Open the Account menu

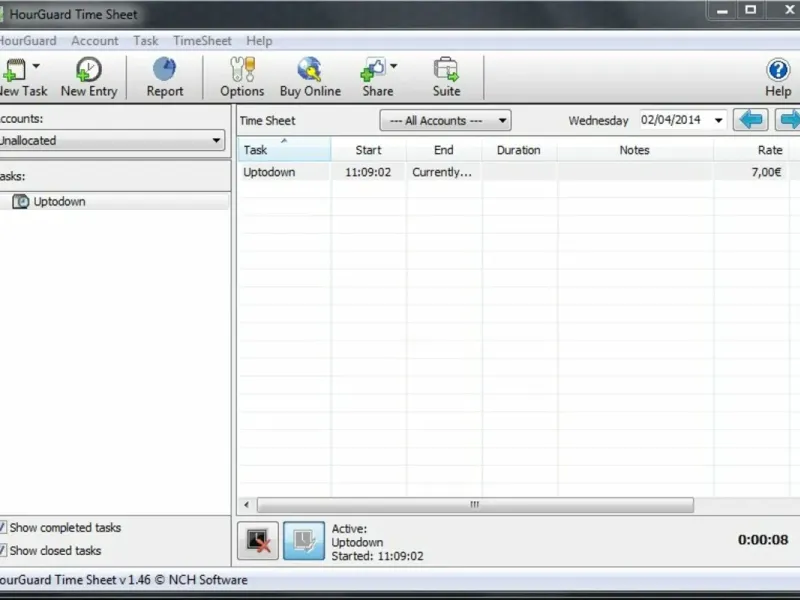click(x=95, y=41)
